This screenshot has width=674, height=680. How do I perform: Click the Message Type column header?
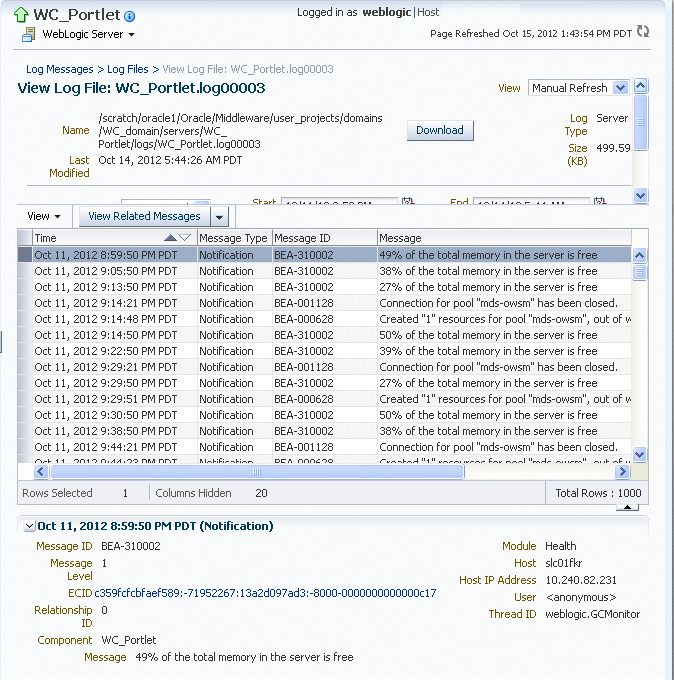[x=235, y=238]
